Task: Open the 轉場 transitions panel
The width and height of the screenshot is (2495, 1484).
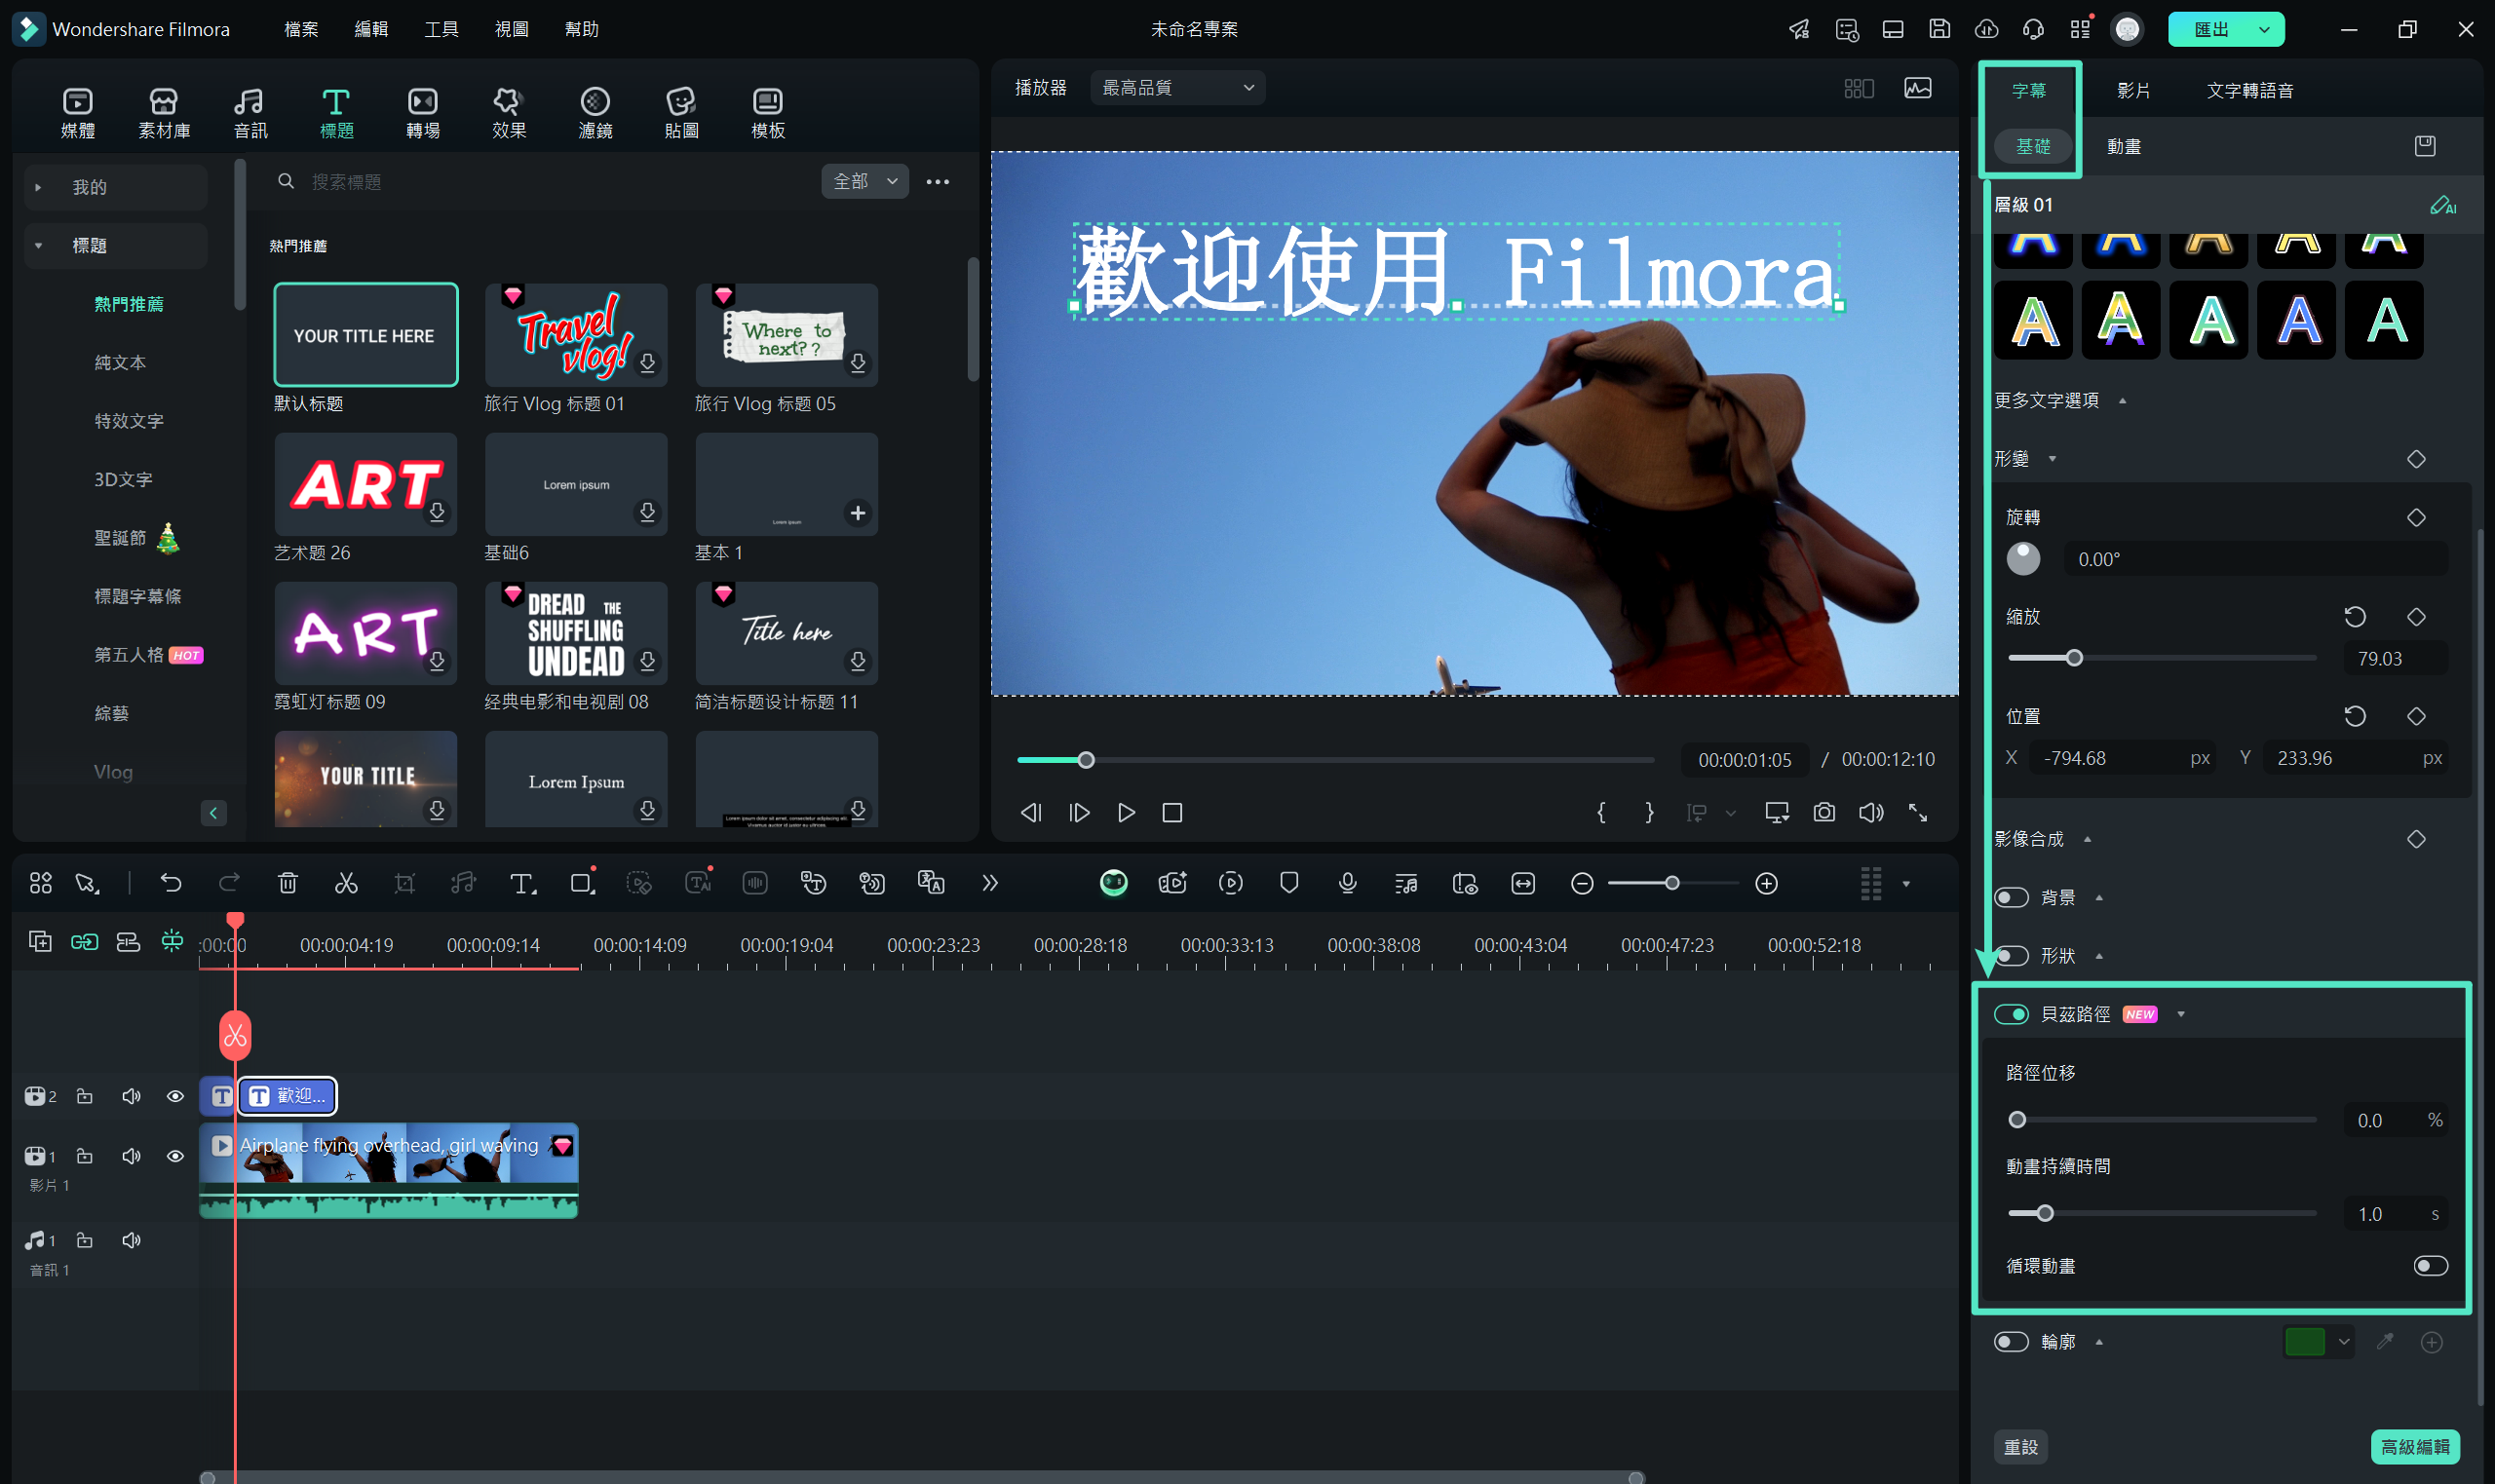Action: tap(423, 113)
